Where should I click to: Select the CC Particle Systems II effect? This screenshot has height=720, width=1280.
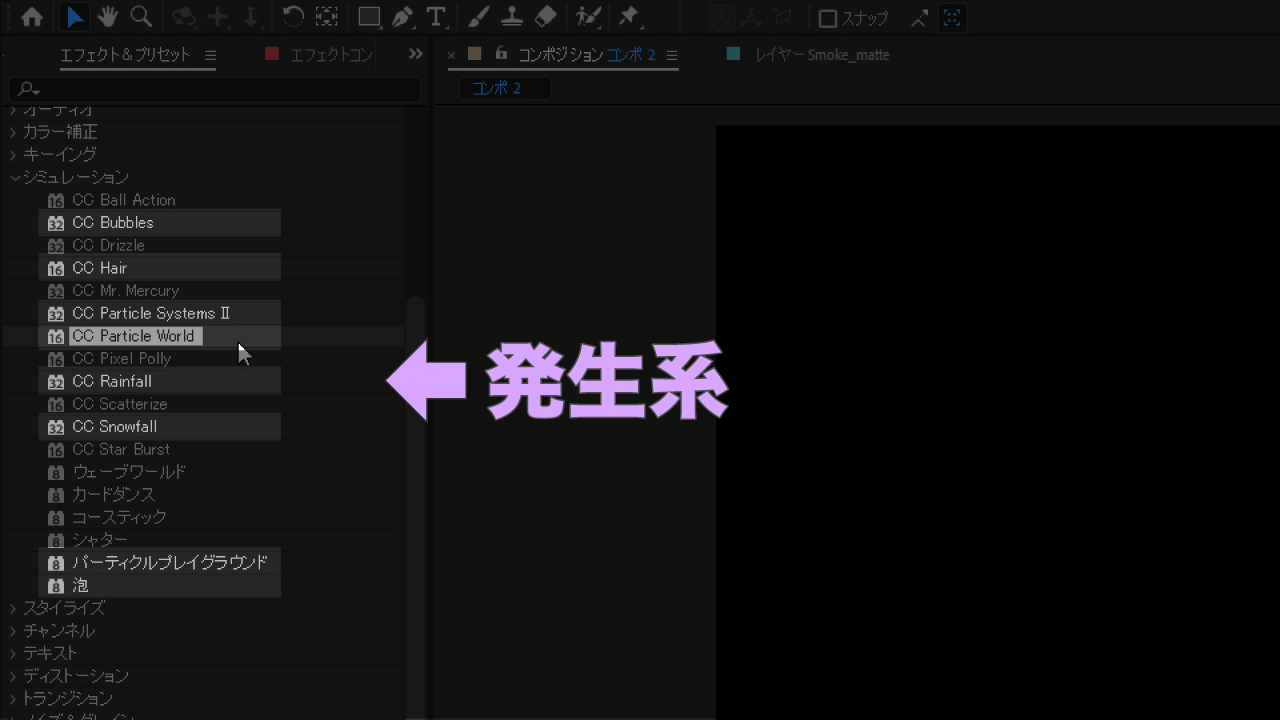[151, 314]
